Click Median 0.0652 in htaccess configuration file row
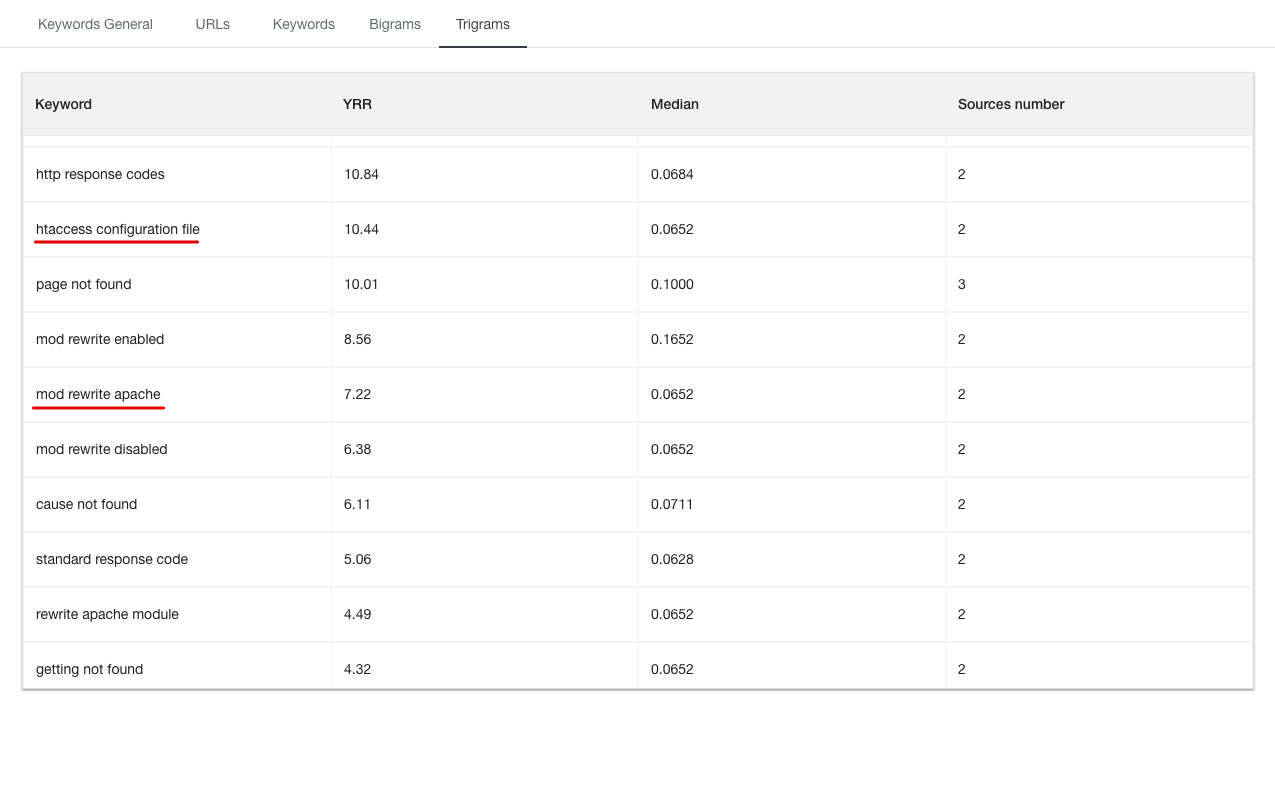 [x=672, y=229]
